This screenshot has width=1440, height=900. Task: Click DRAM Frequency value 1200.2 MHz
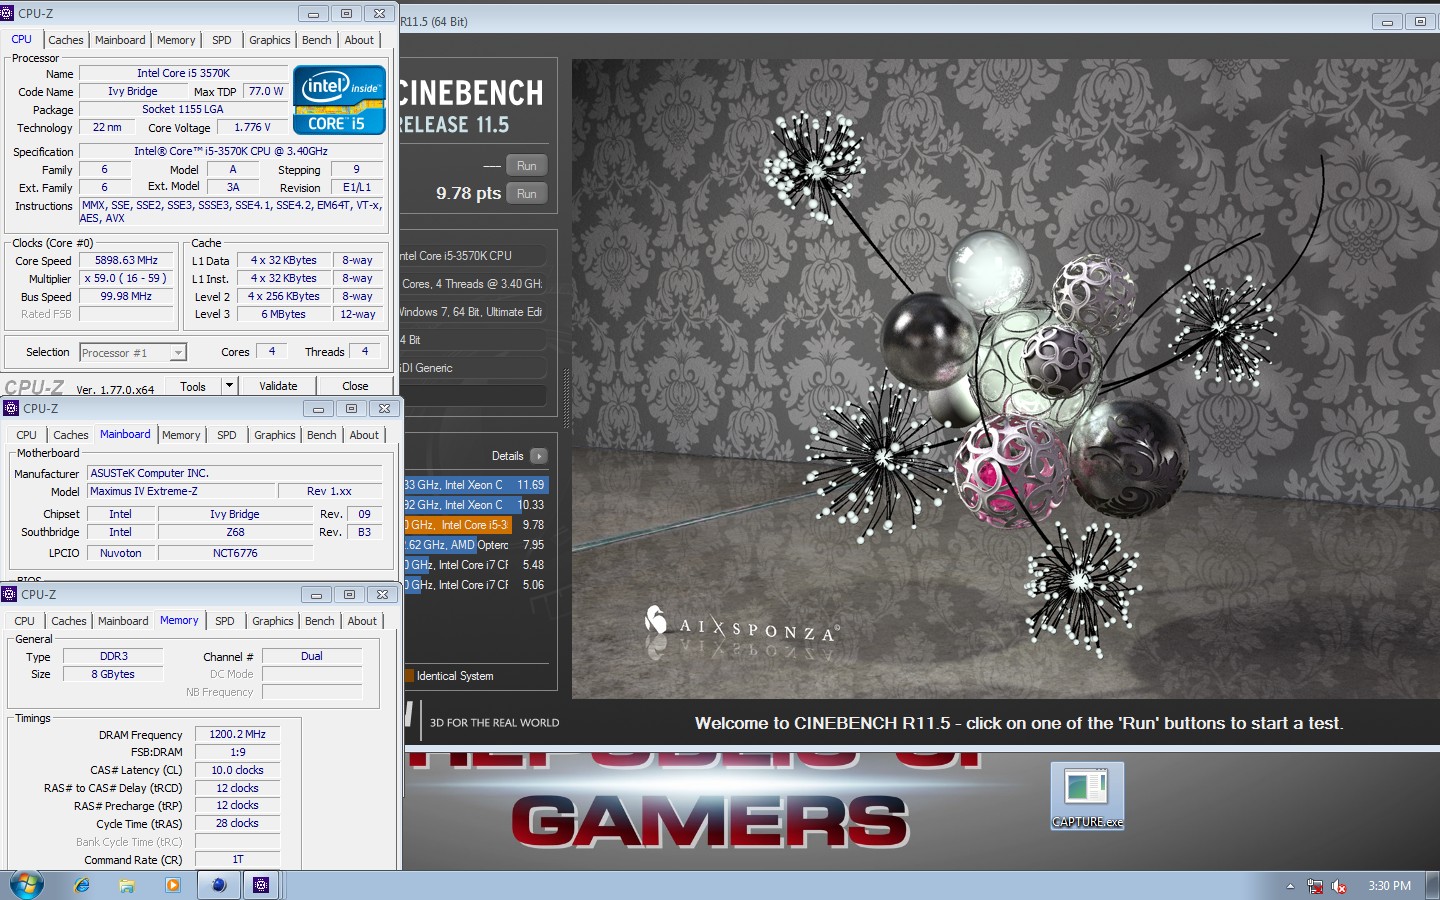pyautogui.click(x=237, y=734)
